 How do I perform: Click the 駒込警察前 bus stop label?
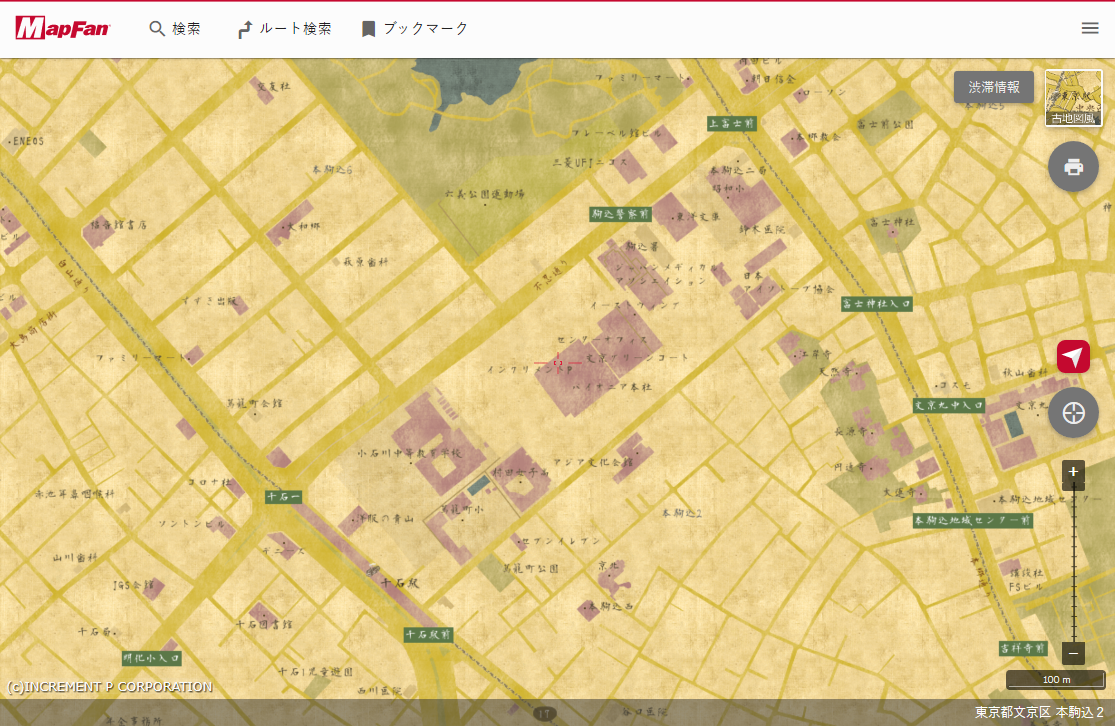(620, 214)
